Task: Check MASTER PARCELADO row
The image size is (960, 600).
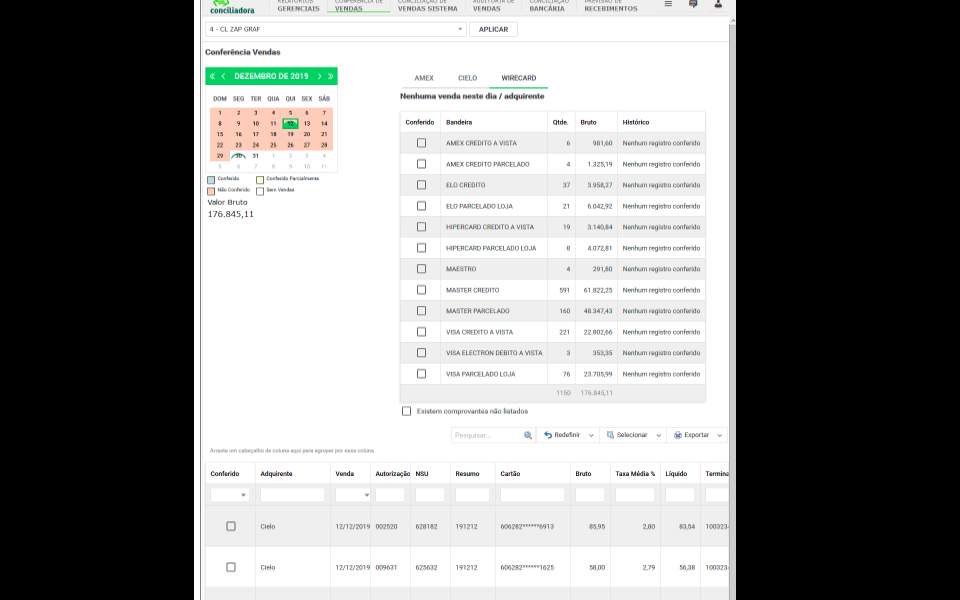Action: pos(421,310)
